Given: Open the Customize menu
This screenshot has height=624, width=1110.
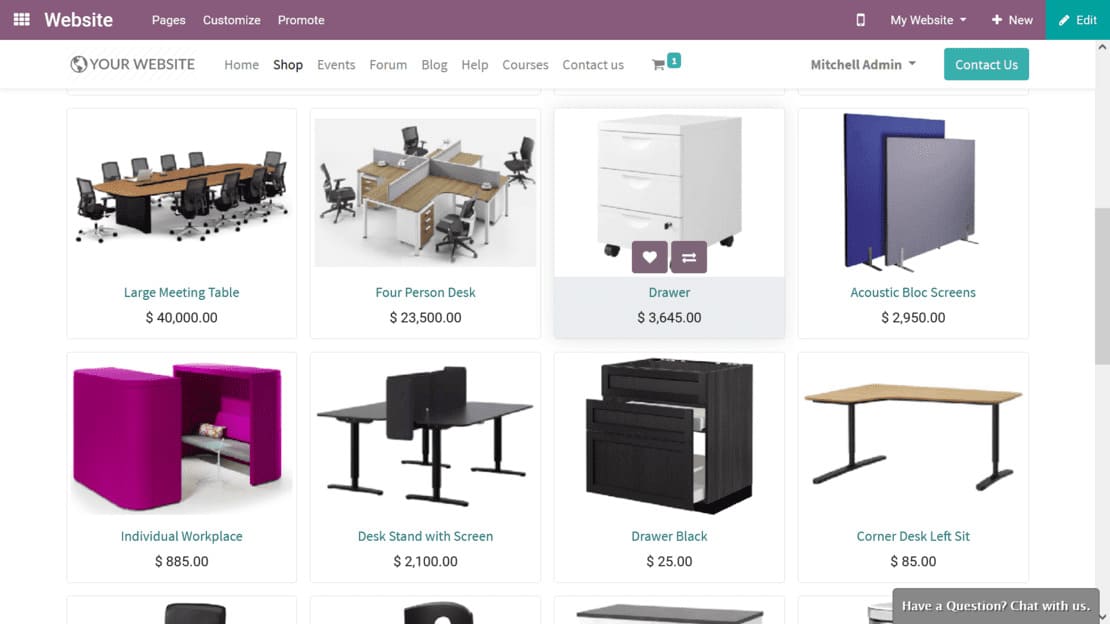Looking at the screenshot, I should click(x=231, y=20).
